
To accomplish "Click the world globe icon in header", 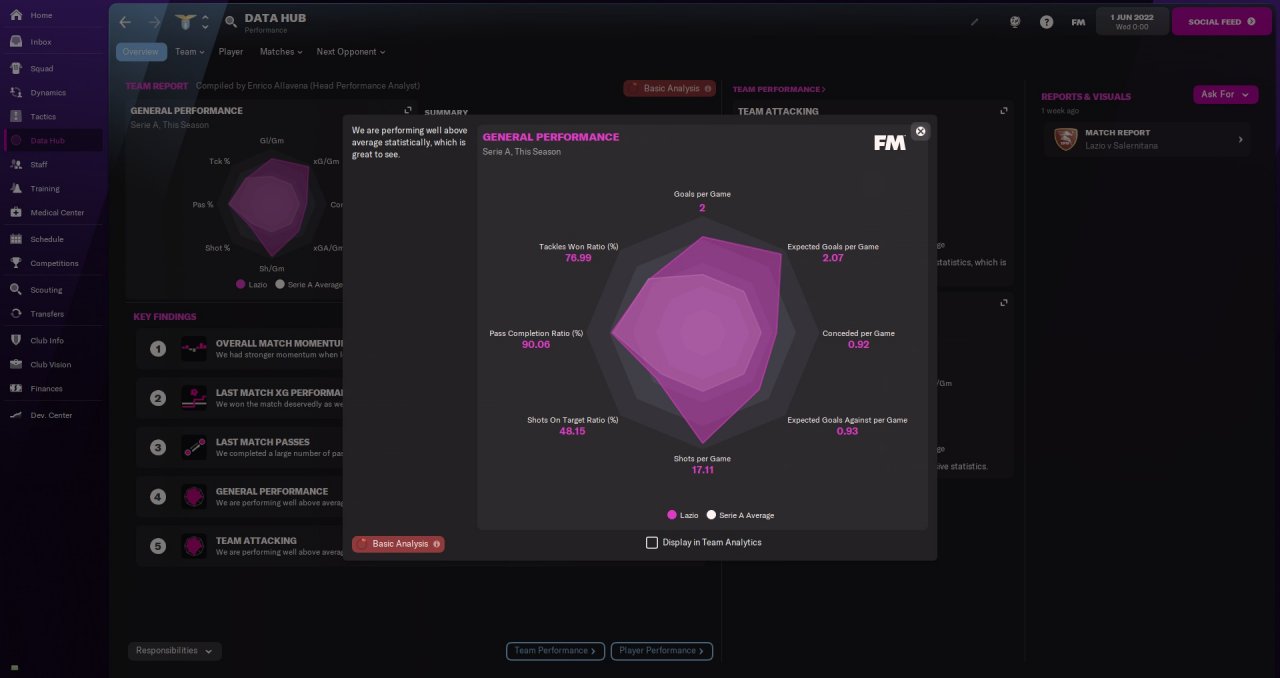I will pyautogui.click(x=1014, y=22).
